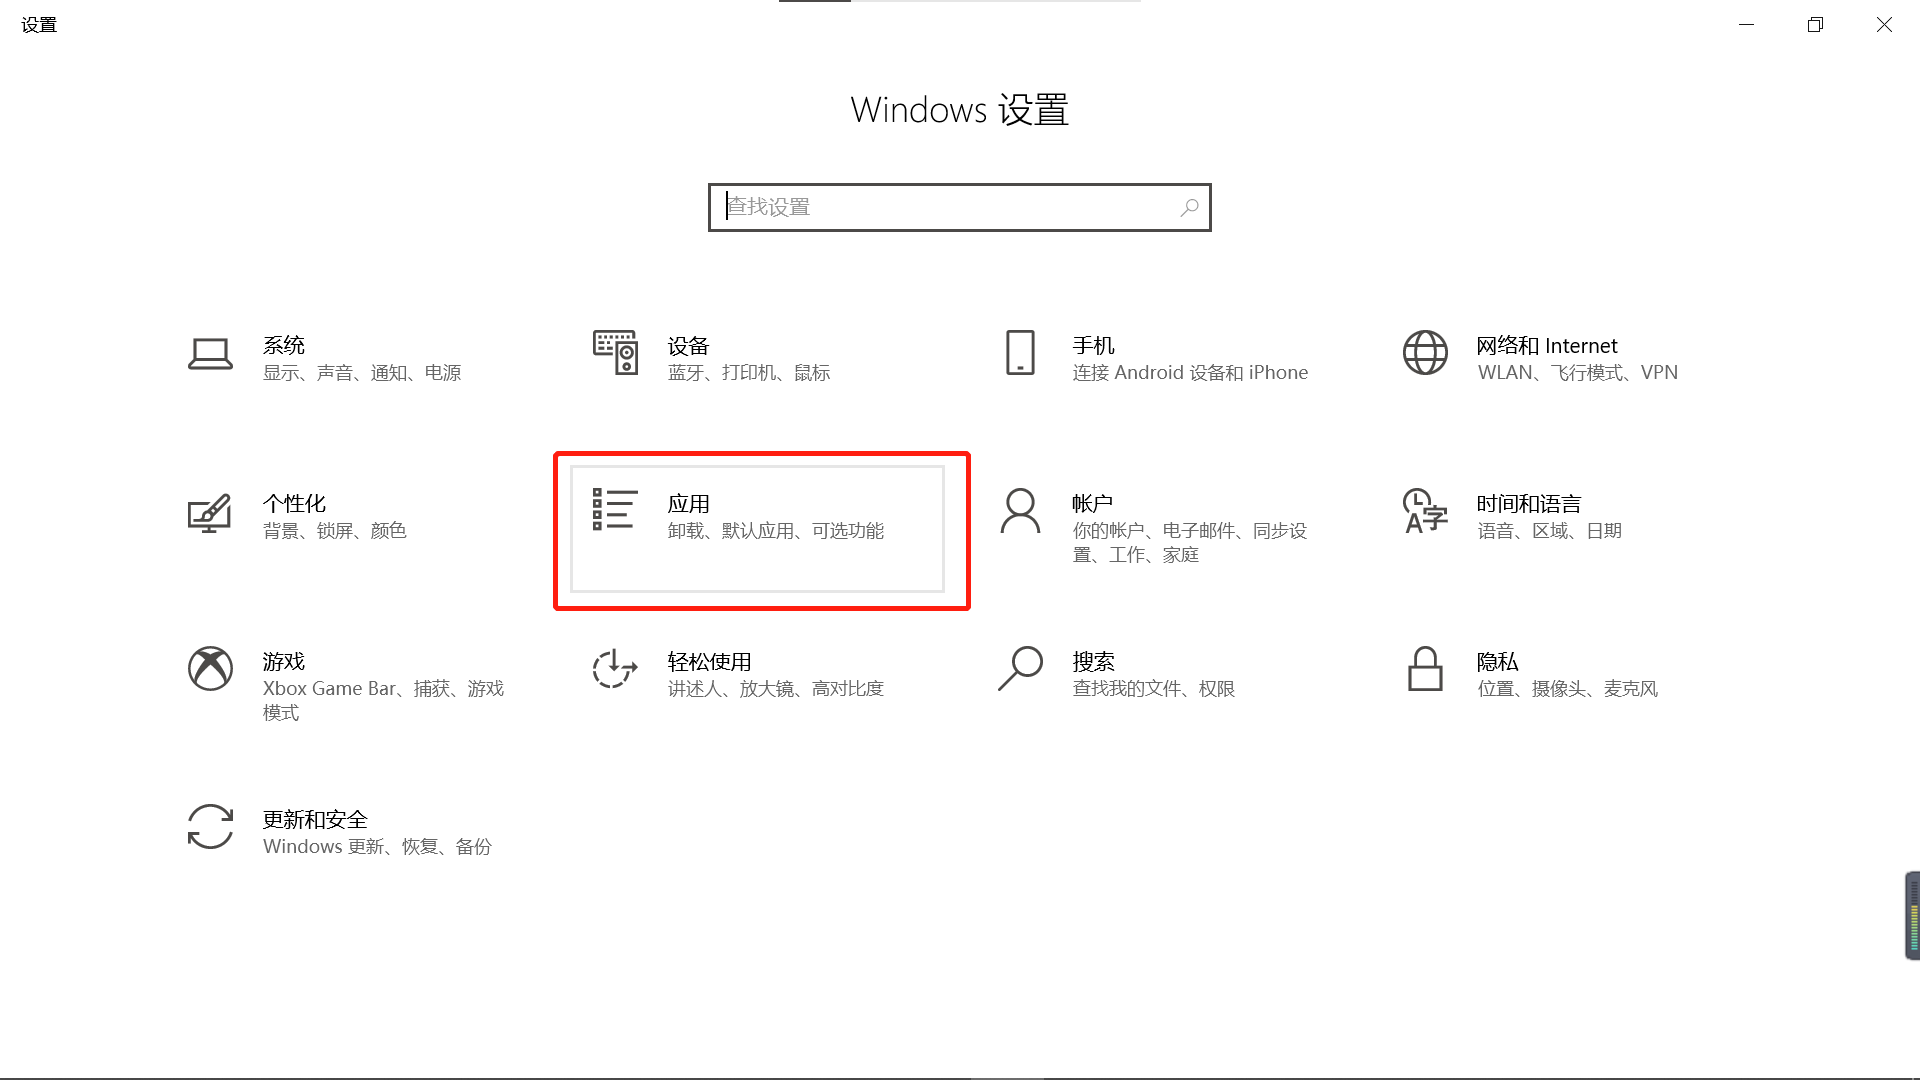The height and width of the screenshot is (1080, 1920).
Task: Select the padlock icon for 隐私
Action: coord(1425,669)
